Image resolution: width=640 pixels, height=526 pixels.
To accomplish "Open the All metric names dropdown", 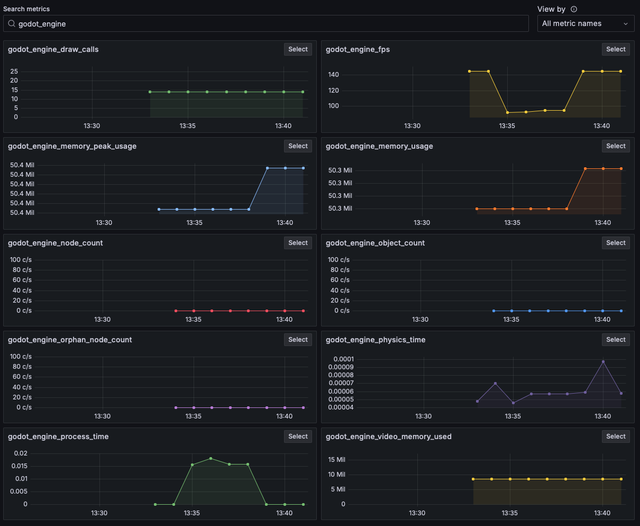I will 585,24.
